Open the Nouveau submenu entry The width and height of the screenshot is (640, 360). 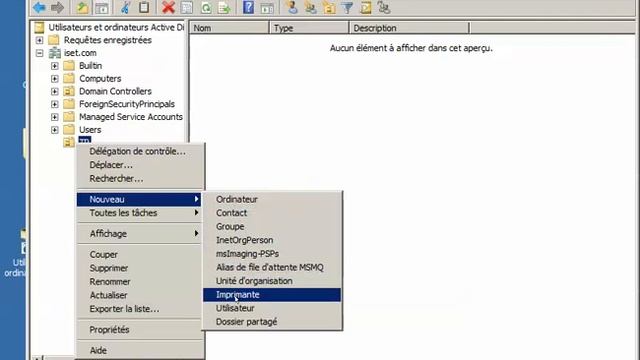[140, 199]
